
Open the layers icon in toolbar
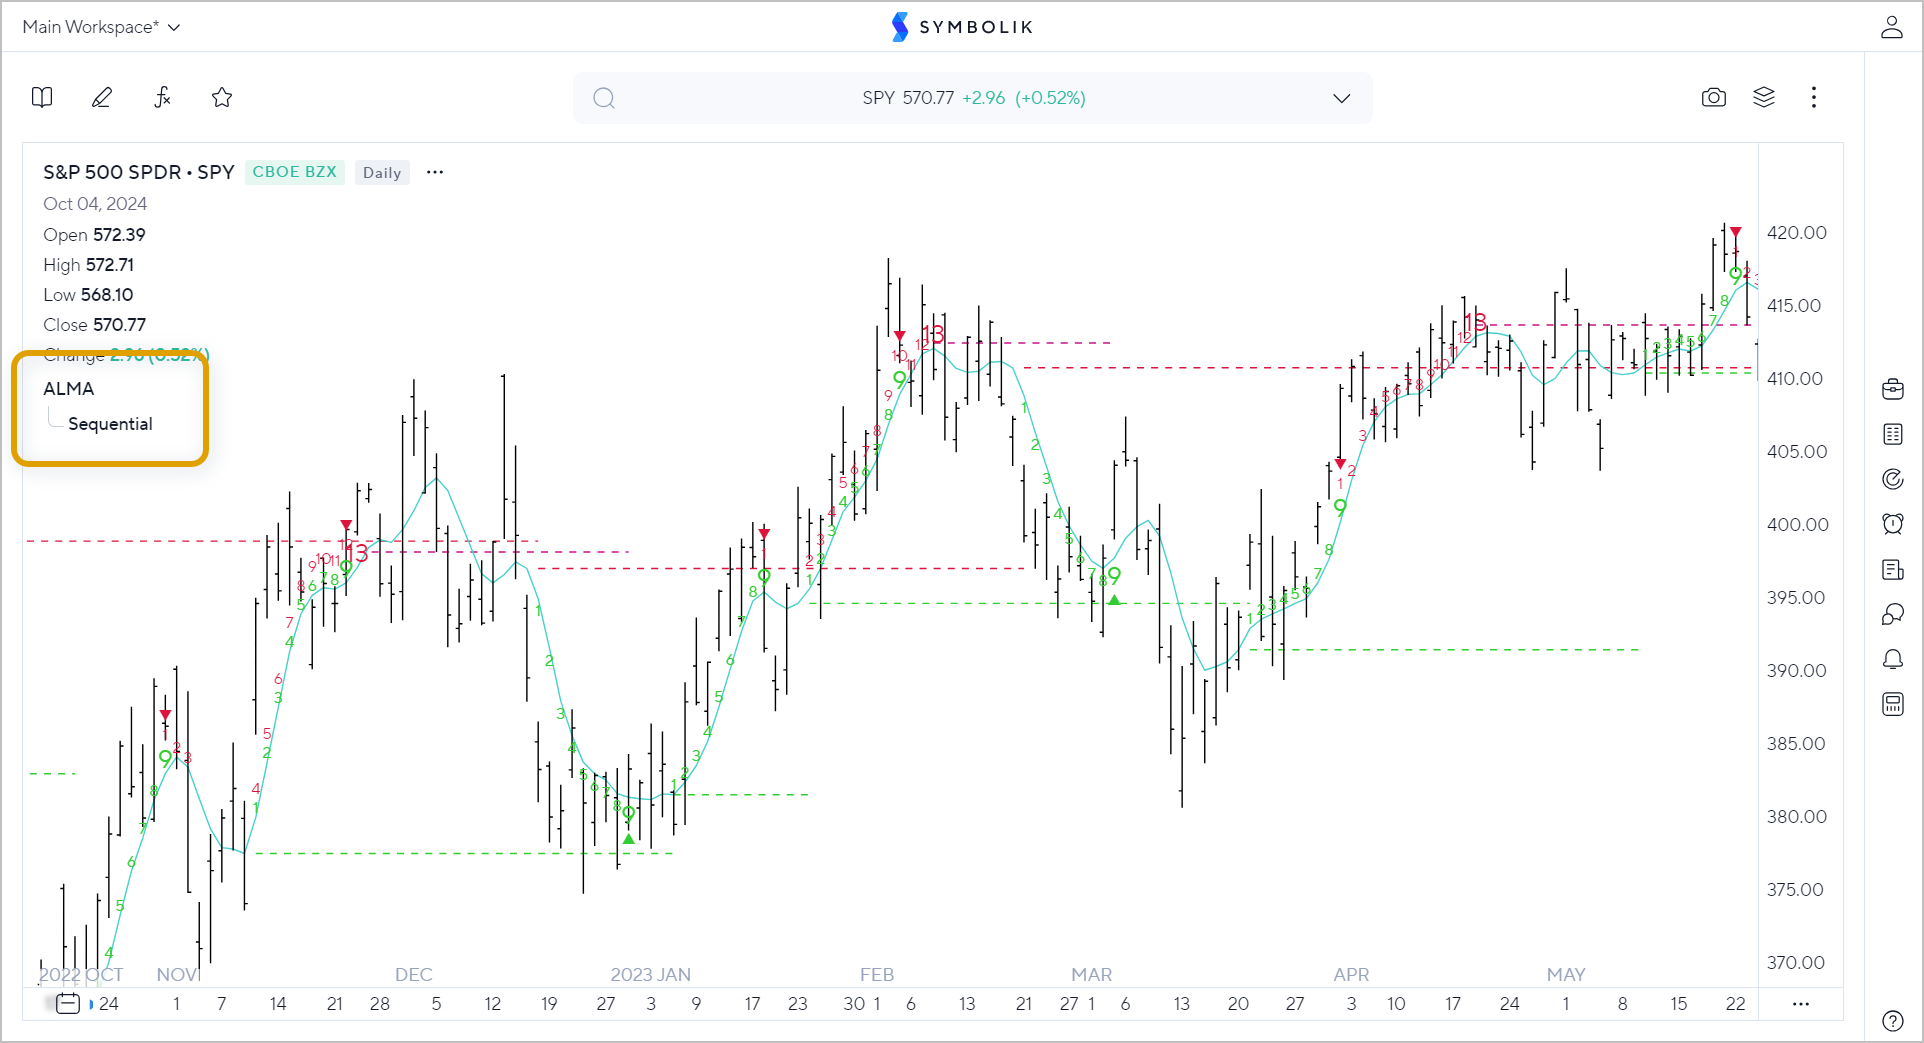tap(1764, 97)
